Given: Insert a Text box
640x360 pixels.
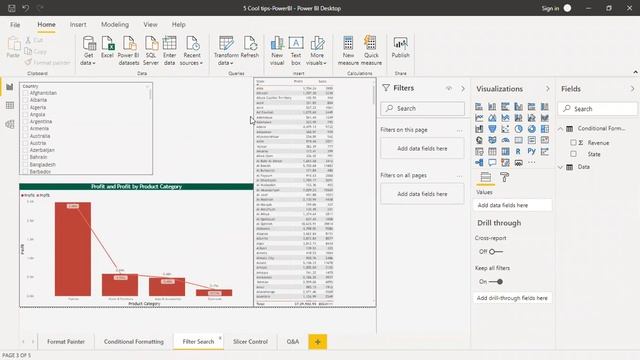Looking at the screenshot, I should 296,51.
